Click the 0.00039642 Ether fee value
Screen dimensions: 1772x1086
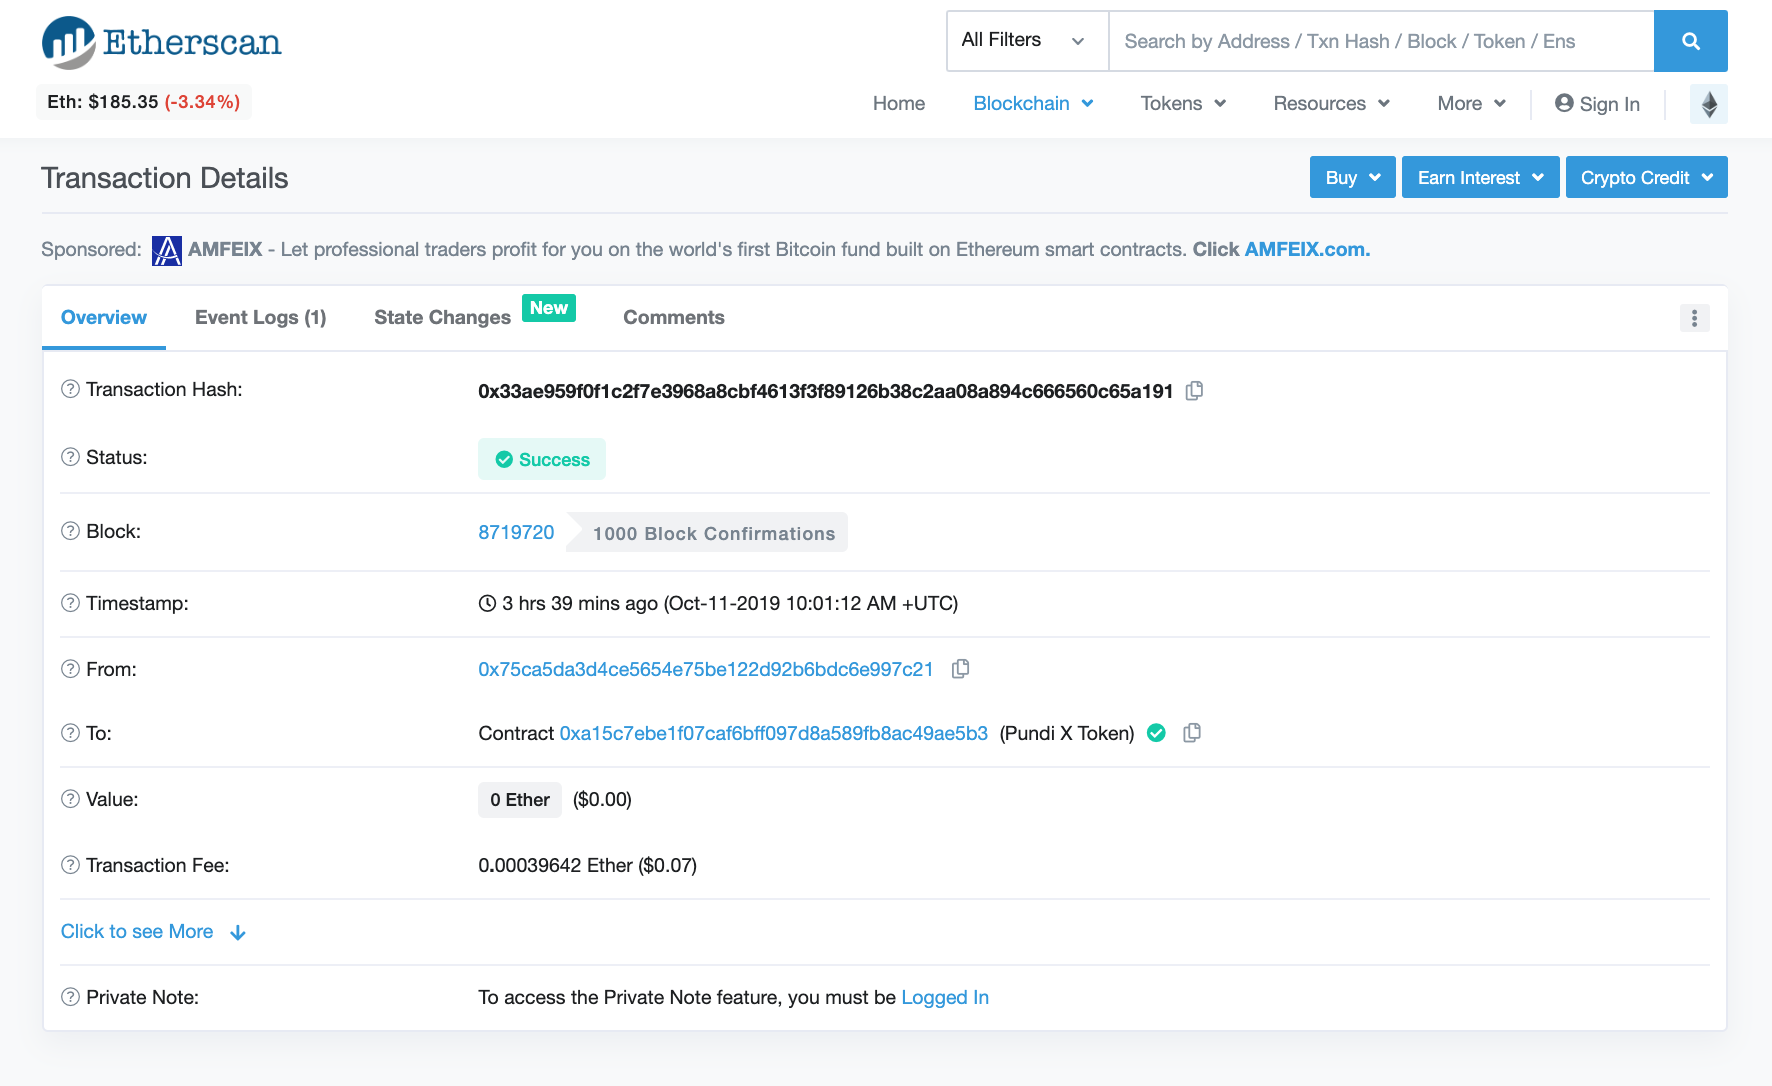[x=587, y=865]
